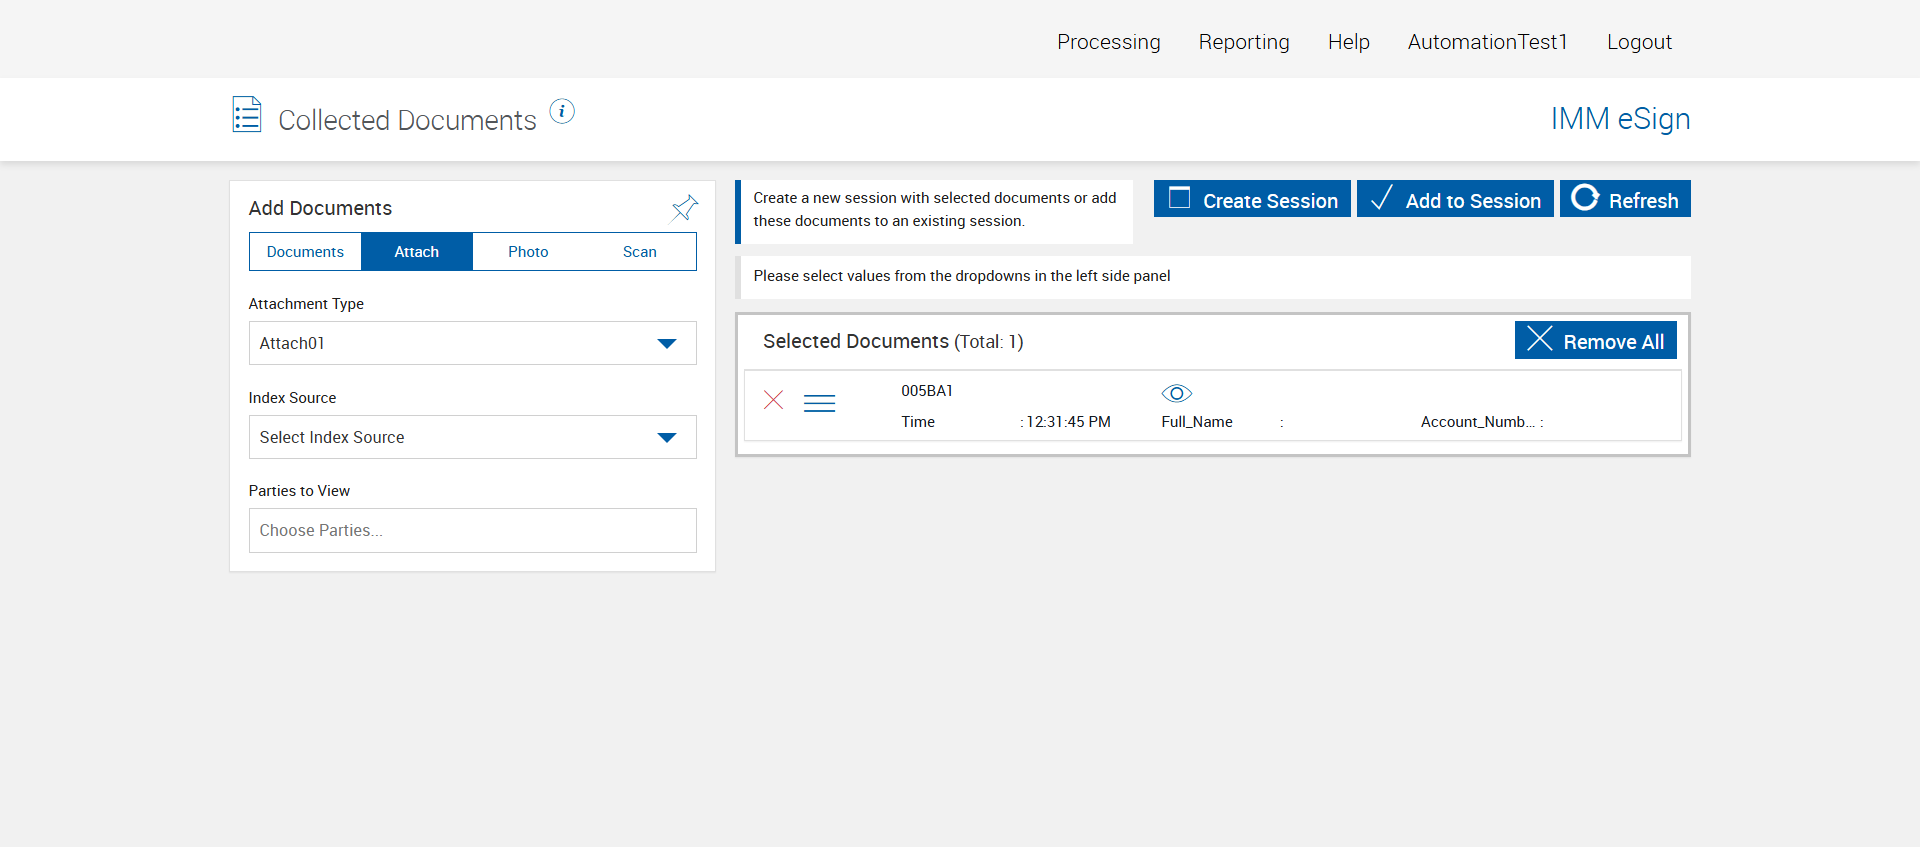Click the Choose Parties input field
Screen dimensions: 1920x847
point(472,530)
